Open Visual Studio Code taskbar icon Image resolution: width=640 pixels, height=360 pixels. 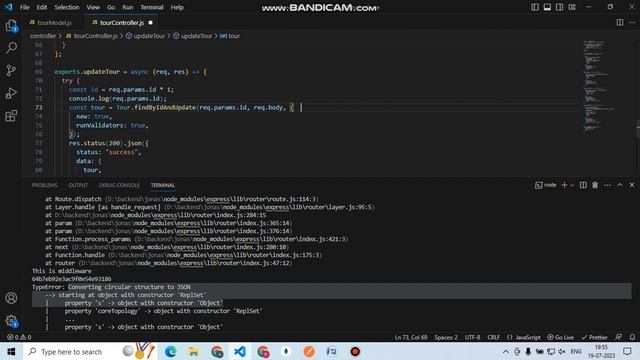240,351
